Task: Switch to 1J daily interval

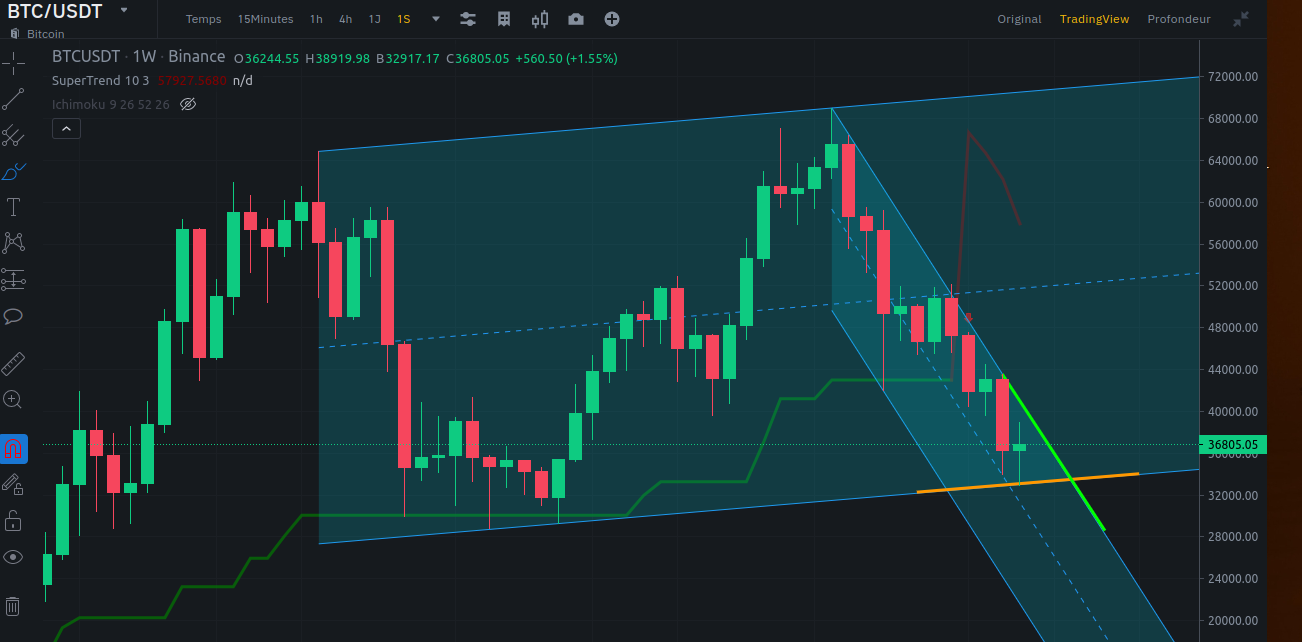Action: 374,19
